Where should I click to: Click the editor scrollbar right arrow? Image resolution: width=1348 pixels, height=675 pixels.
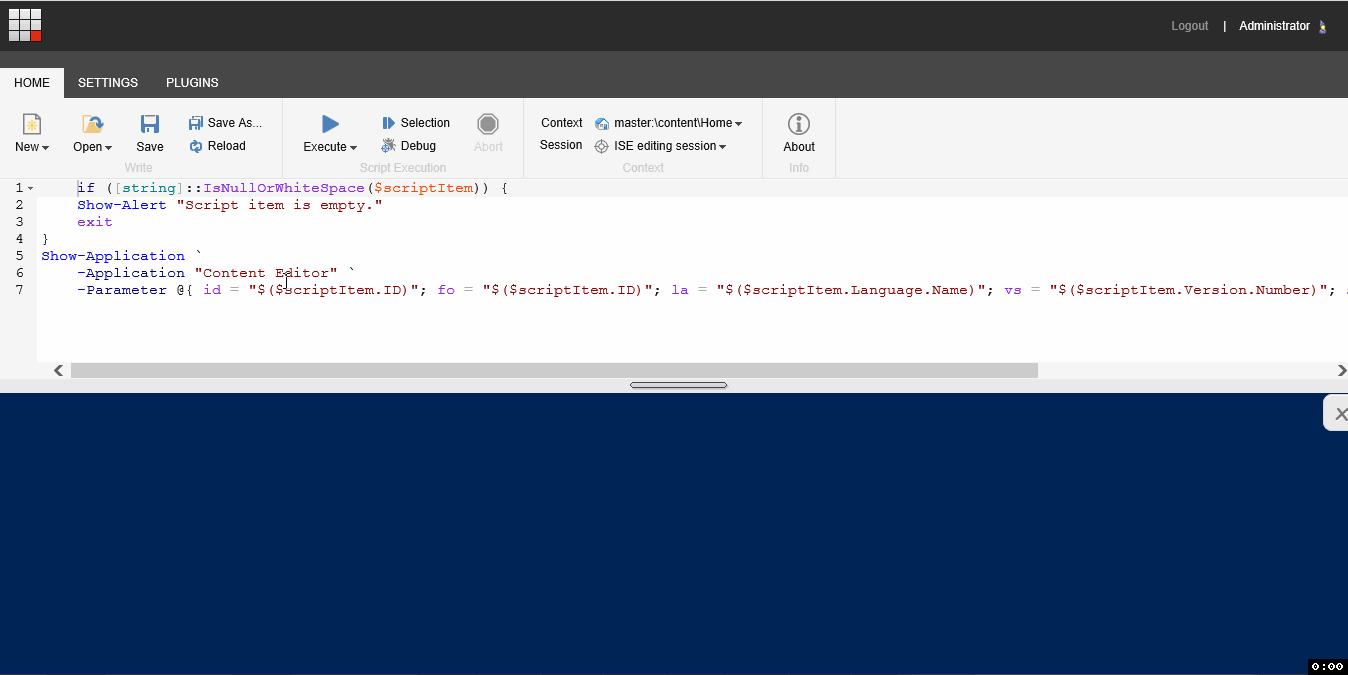pos(1341,370)
